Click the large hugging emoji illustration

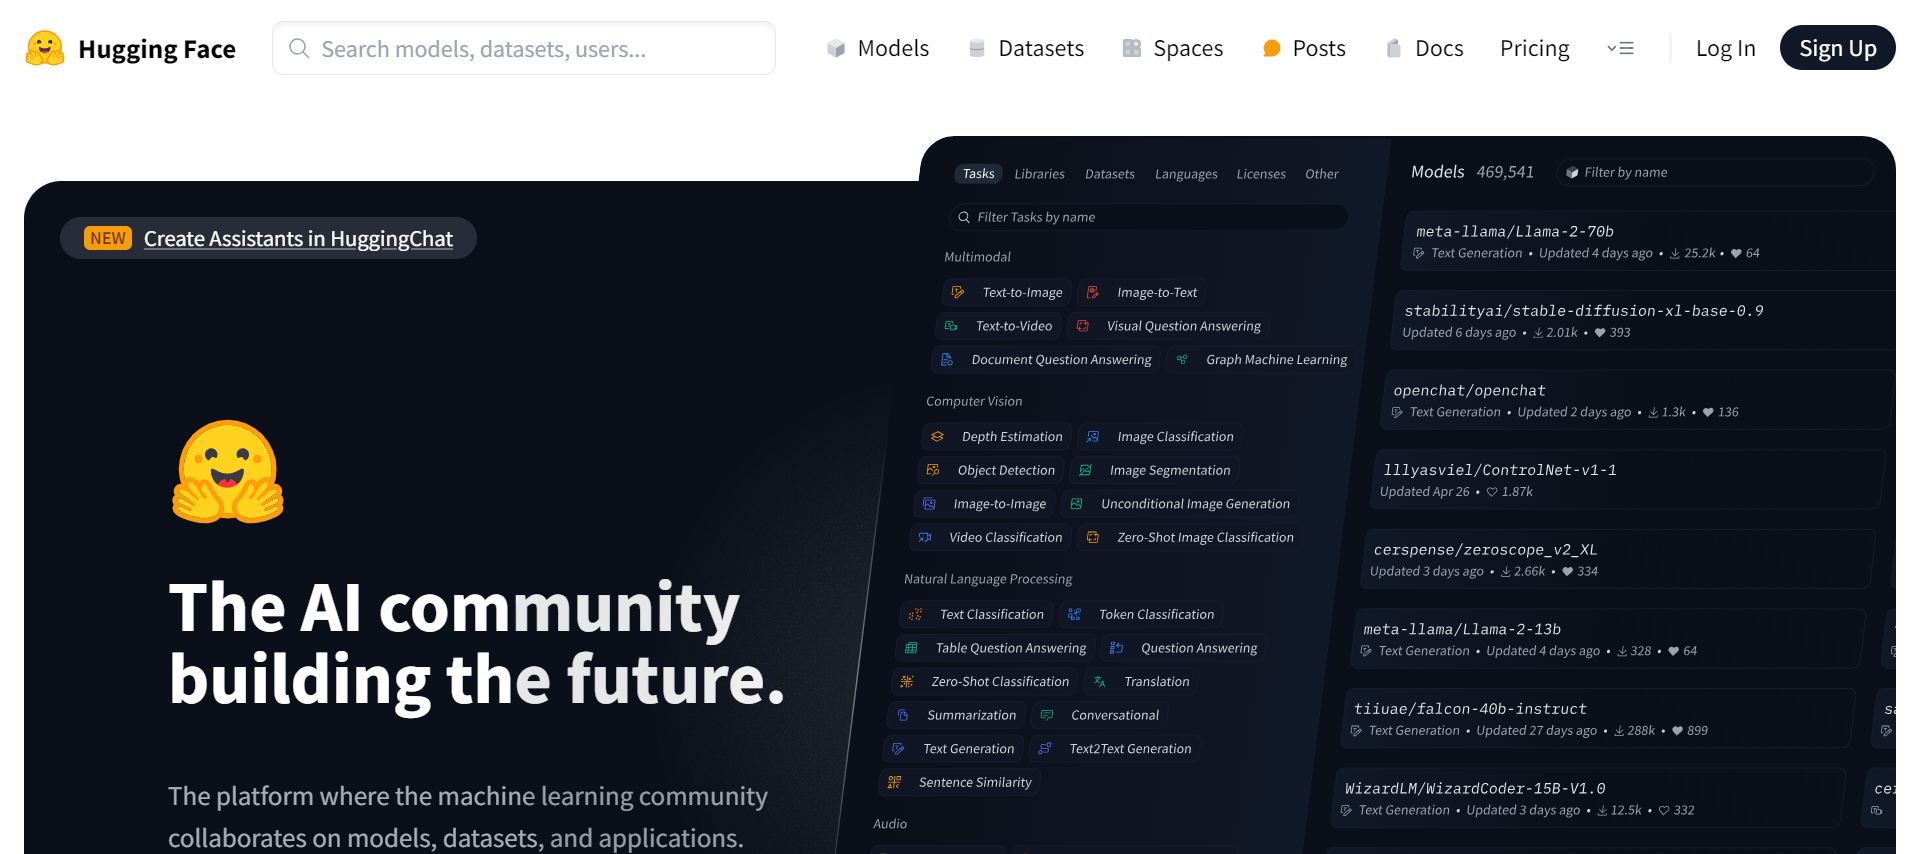pyautogui.click(x=229, y=472)
